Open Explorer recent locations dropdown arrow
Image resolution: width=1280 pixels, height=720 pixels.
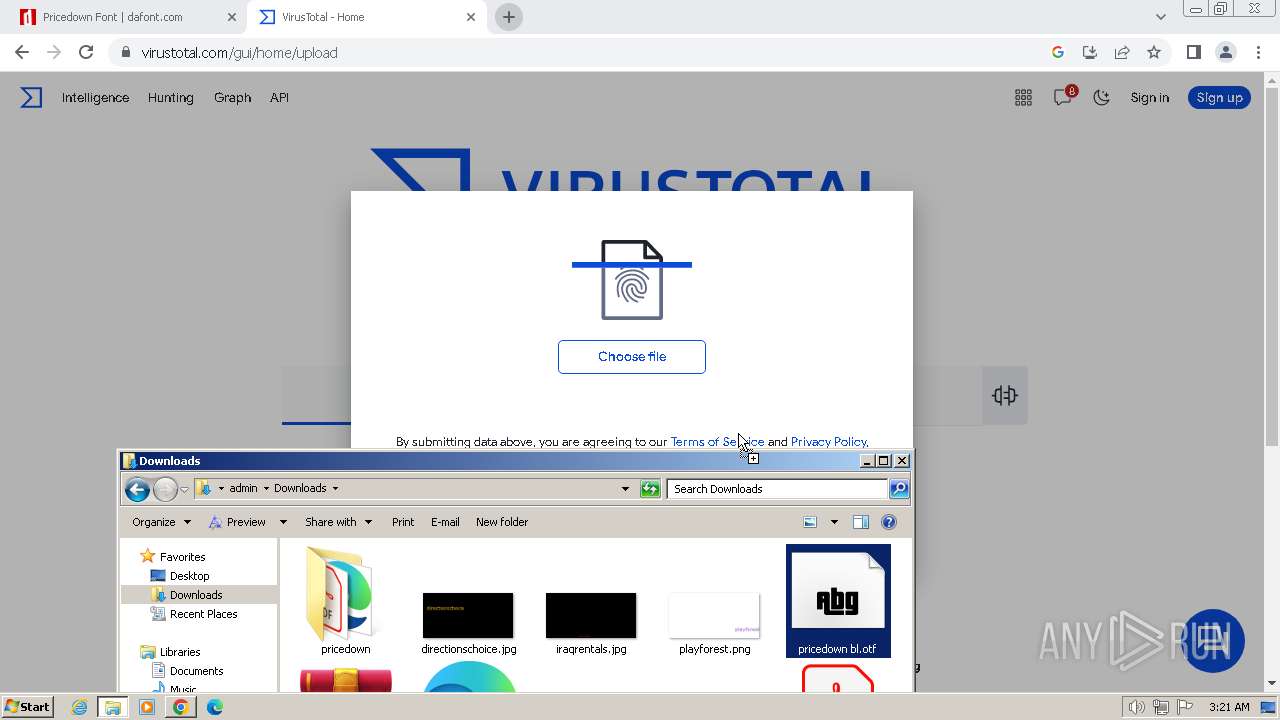pyautogui.click(x=184, y=489)
